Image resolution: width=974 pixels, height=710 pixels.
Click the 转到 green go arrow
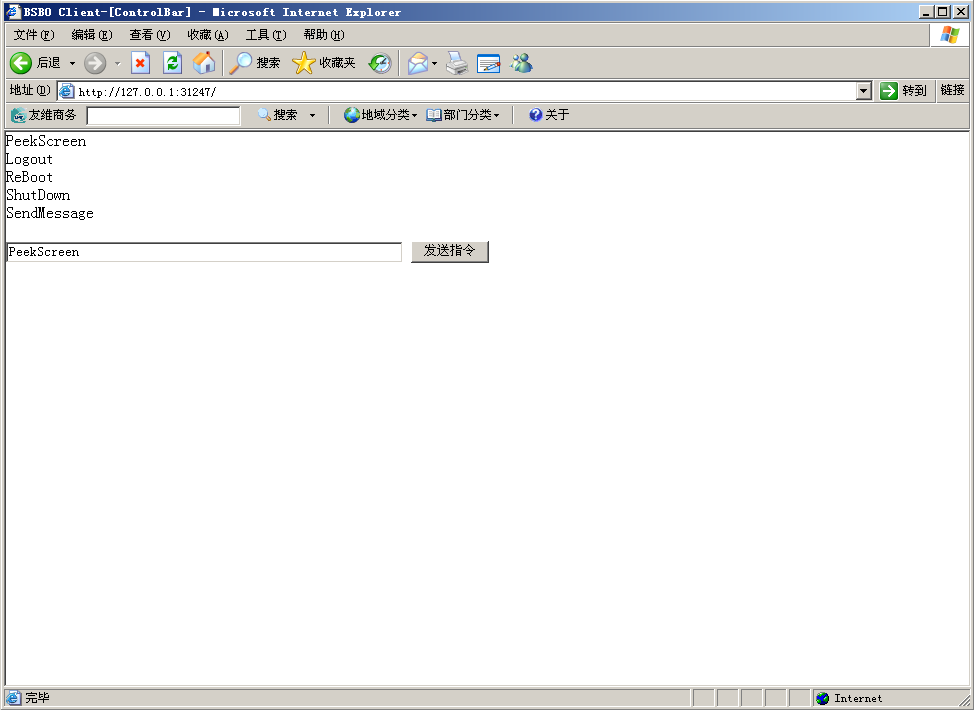889,91
